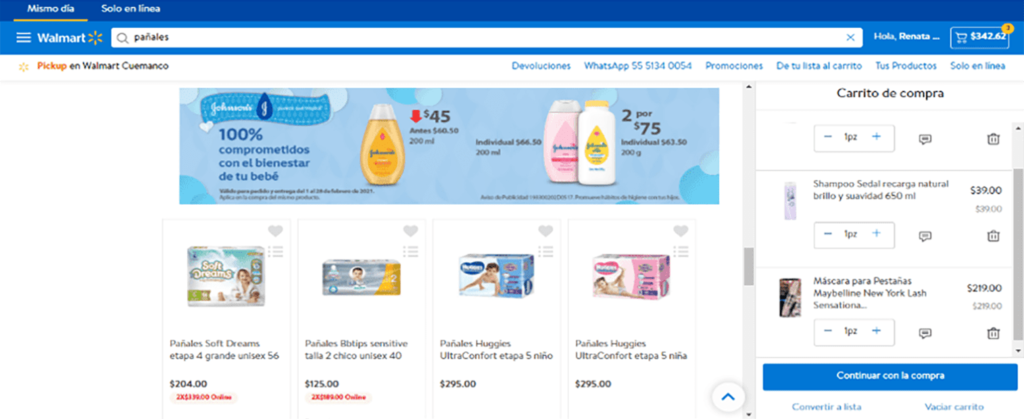Screen dimensions: 1024x419
Task: Click Continuar con la compra button
Action: [890, 376]
